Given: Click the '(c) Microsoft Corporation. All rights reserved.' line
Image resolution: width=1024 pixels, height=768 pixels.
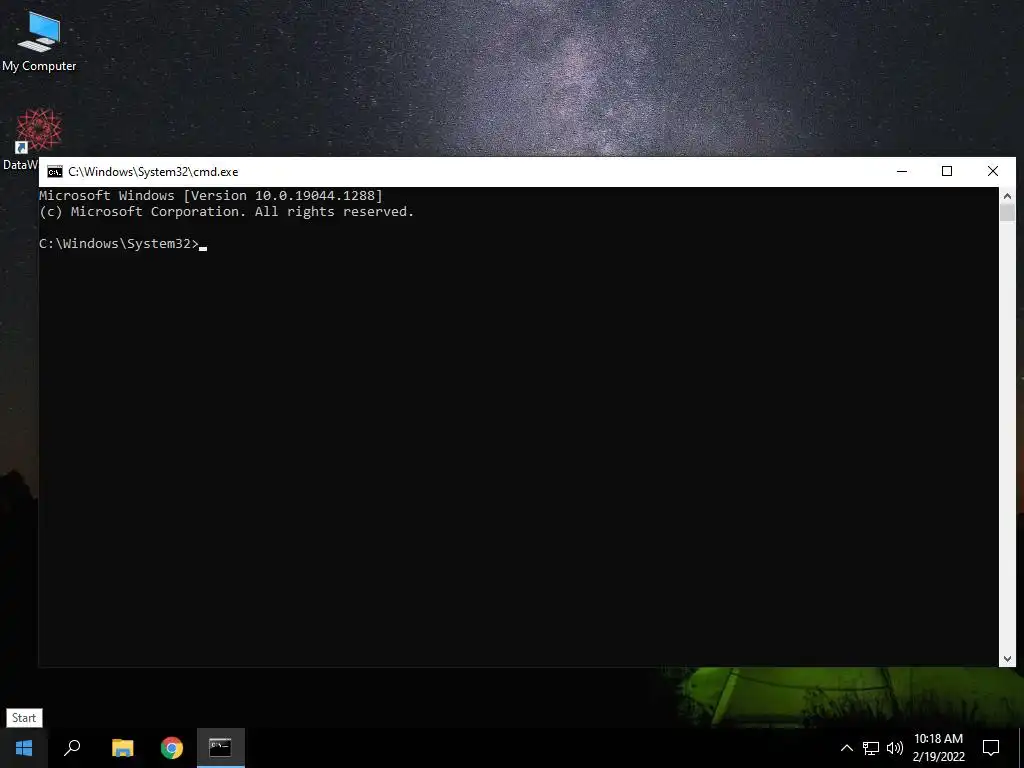Looking at the screenshot, I should pos(227,212).
